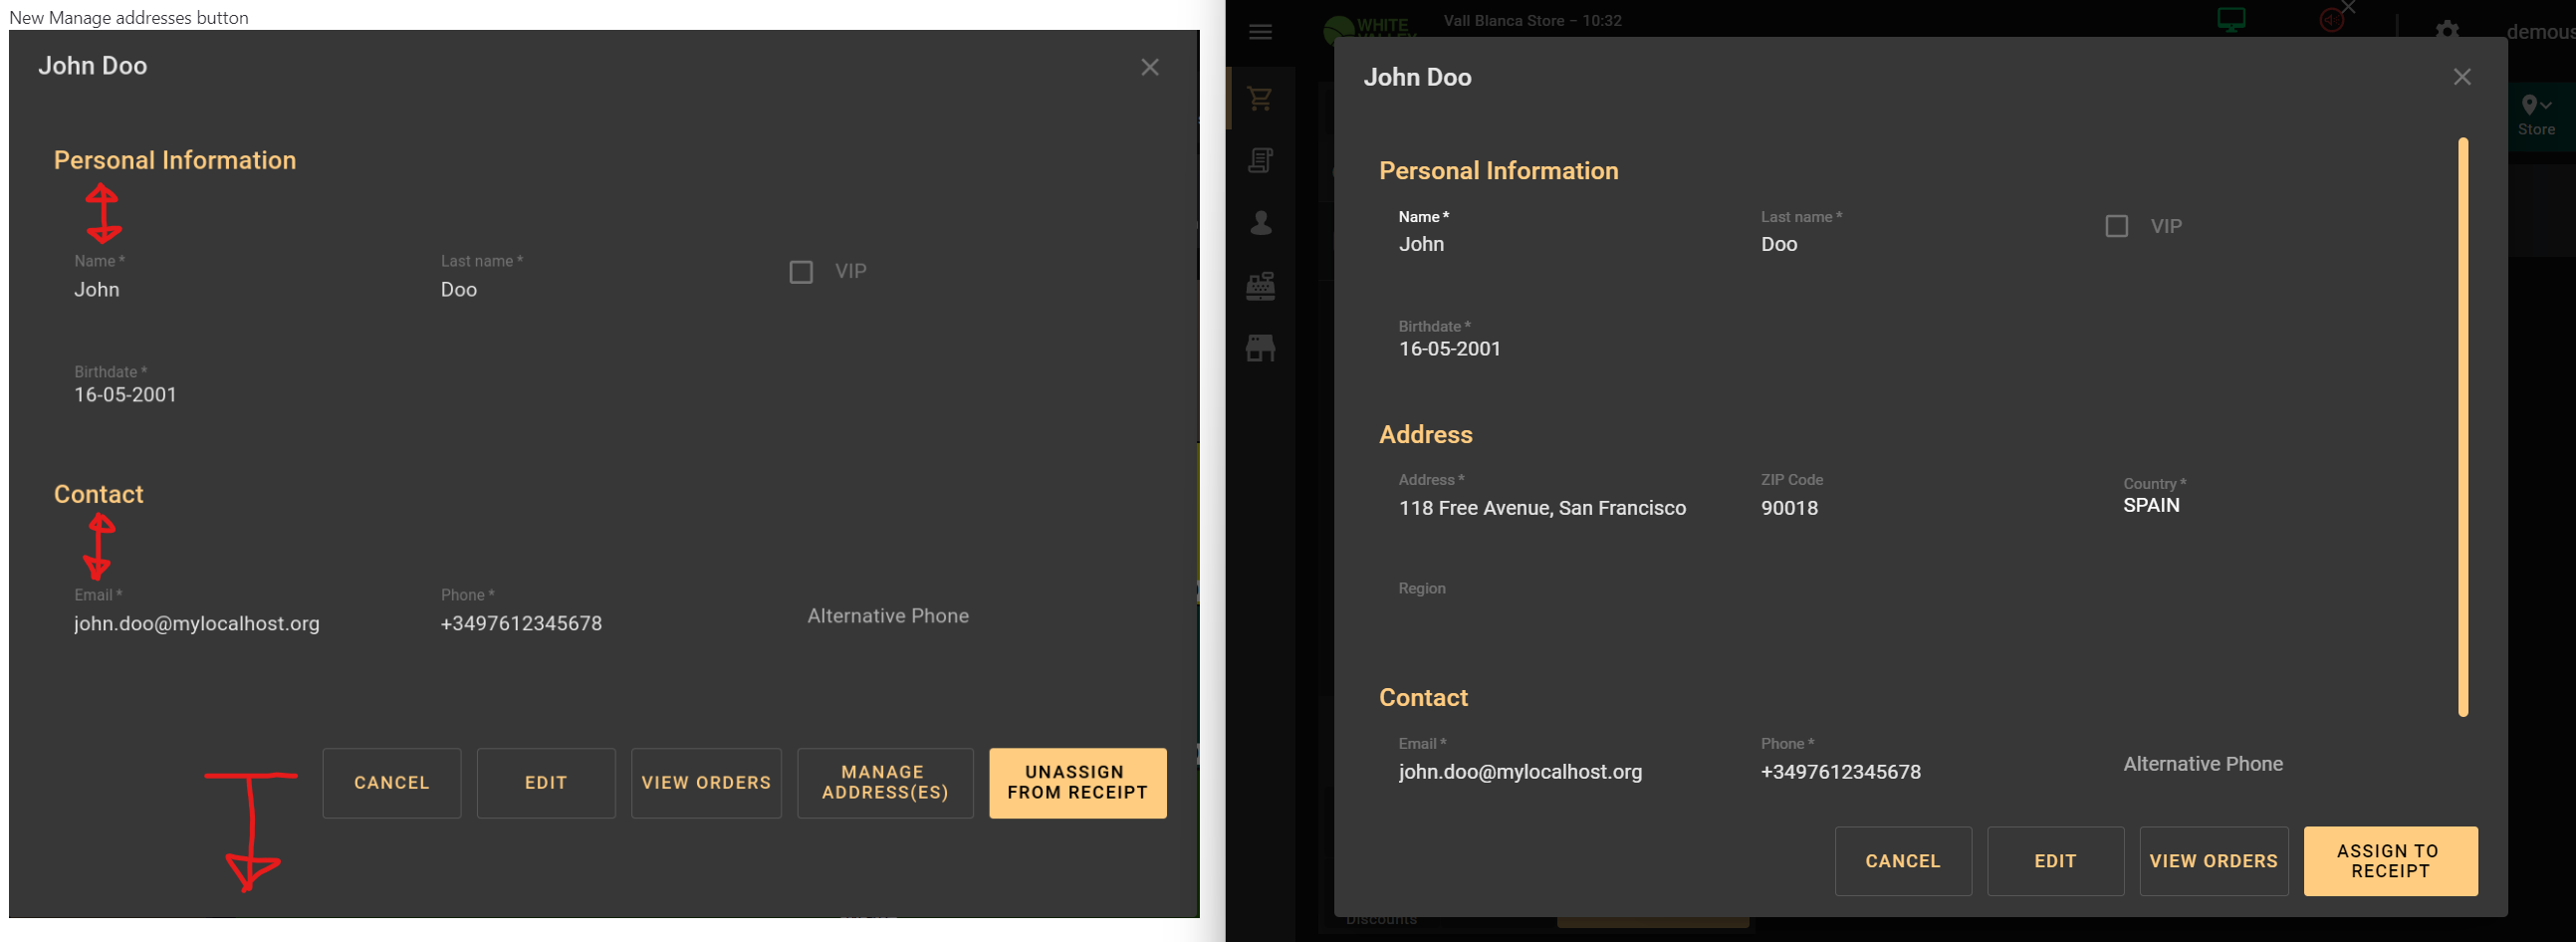2576x942 pixels.
Task: Click Alternative Phone field in right dialog
Action: click(2203, 764)
